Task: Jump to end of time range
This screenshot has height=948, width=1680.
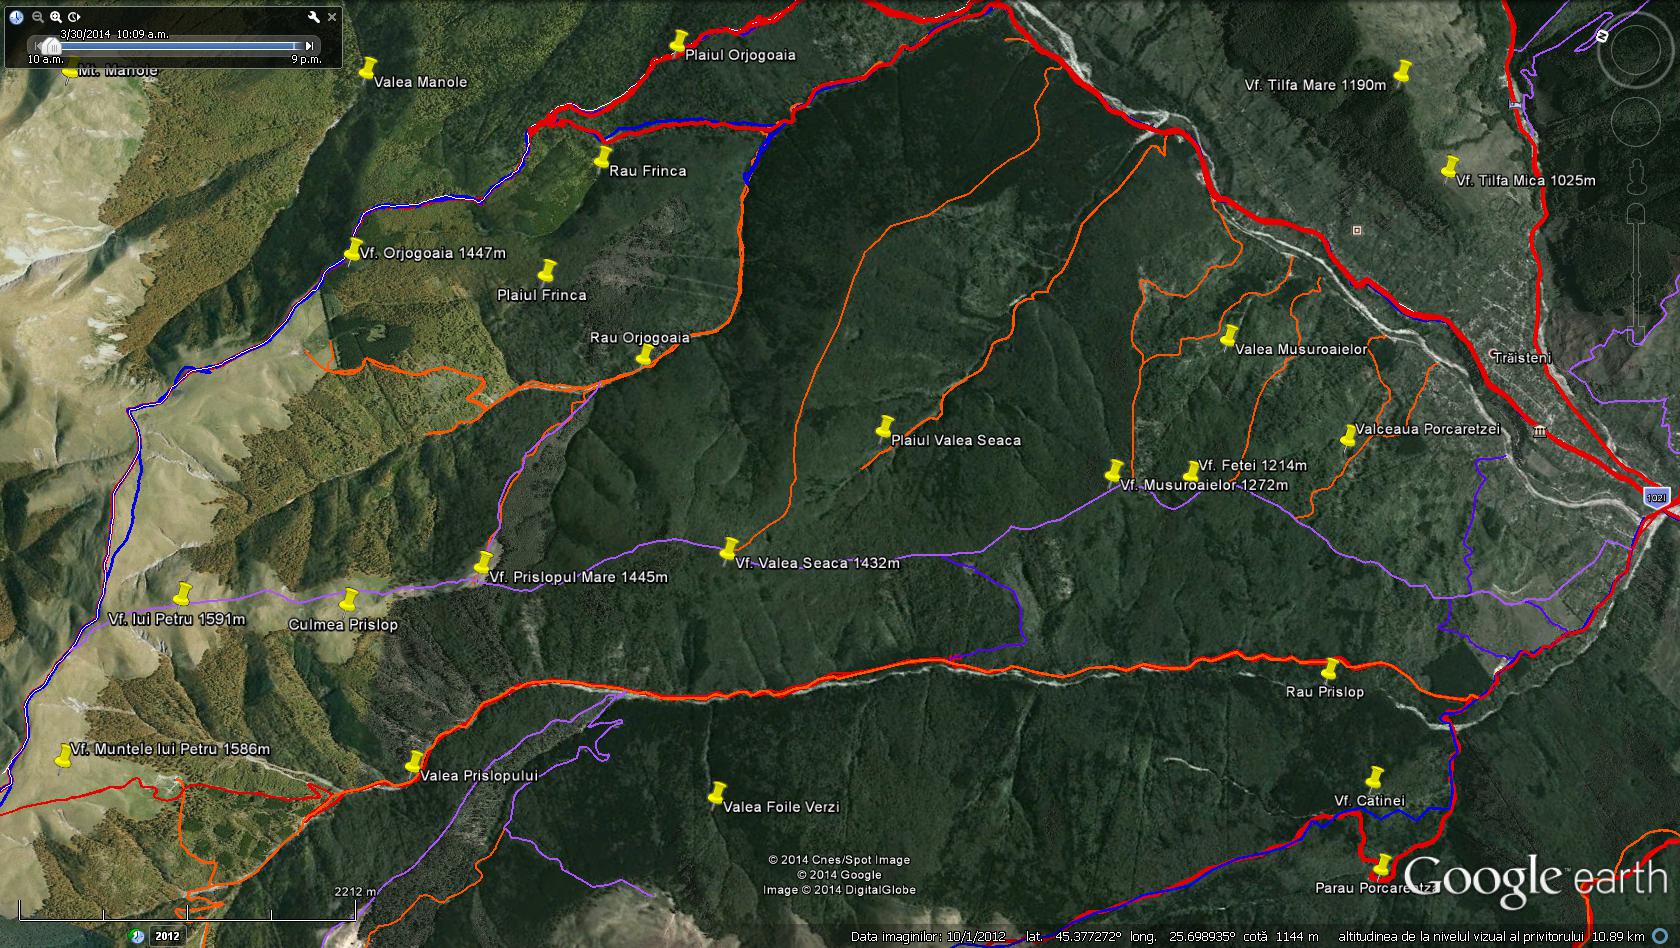Action: tap(310, 45)
